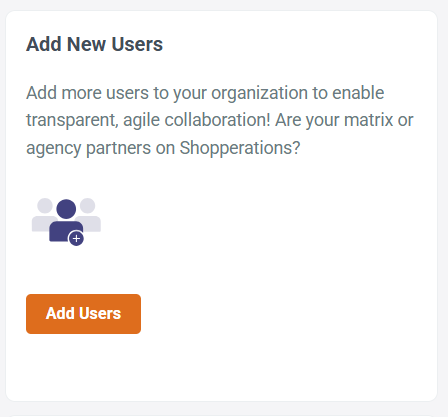This screenshot has width=448, height=417.
Task: Click the 'agency partners on' text
Action: coord(100,148)
